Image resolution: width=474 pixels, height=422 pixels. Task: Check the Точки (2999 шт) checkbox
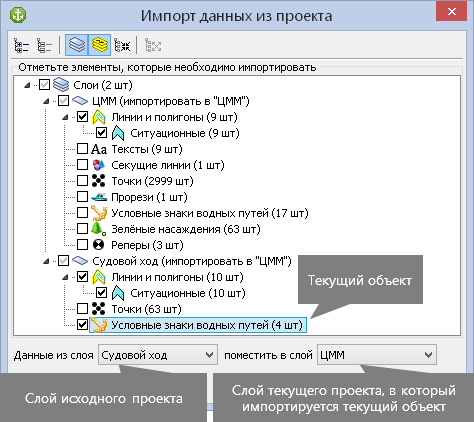coord(82,181)
